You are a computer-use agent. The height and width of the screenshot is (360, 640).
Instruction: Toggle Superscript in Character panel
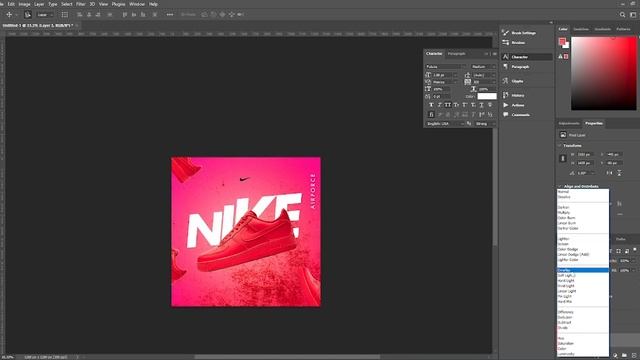coord(464,105)
